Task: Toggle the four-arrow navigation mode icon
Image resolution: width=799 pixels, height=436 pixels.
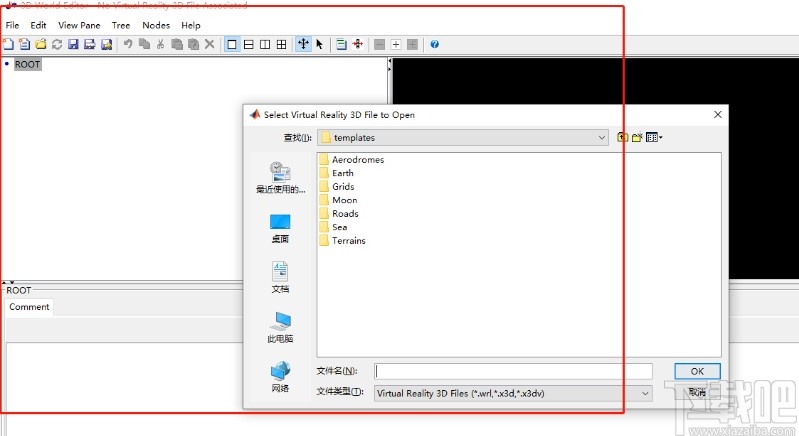Action: 303,44
